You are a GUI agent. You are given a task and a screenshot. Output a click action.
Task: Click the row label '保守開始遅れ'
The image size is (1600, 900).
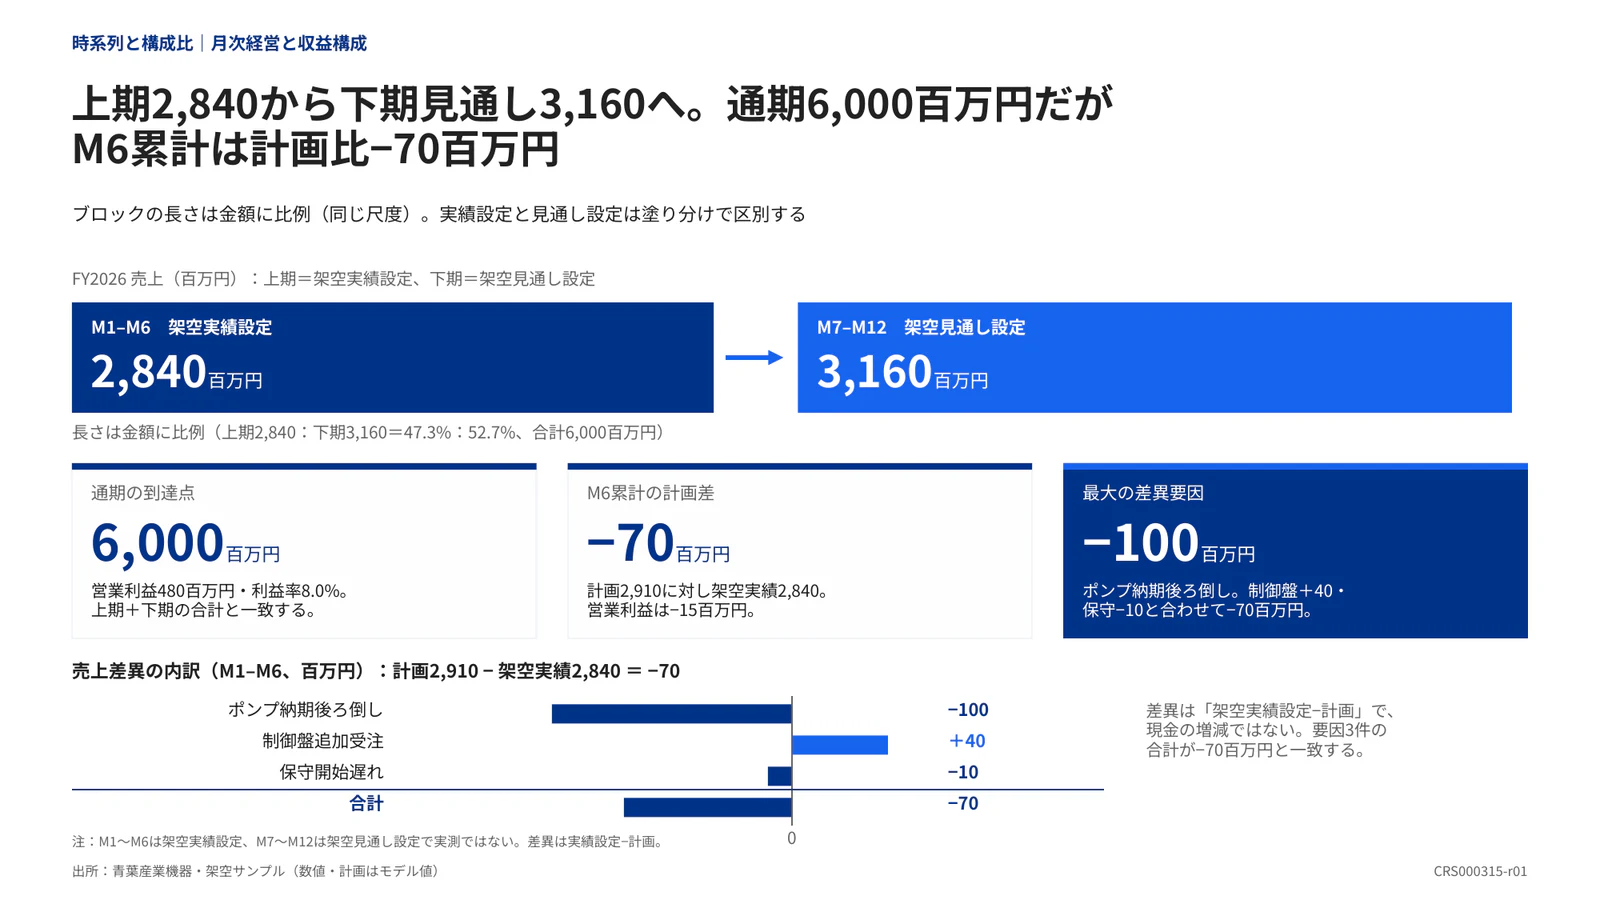click(331, 772)
